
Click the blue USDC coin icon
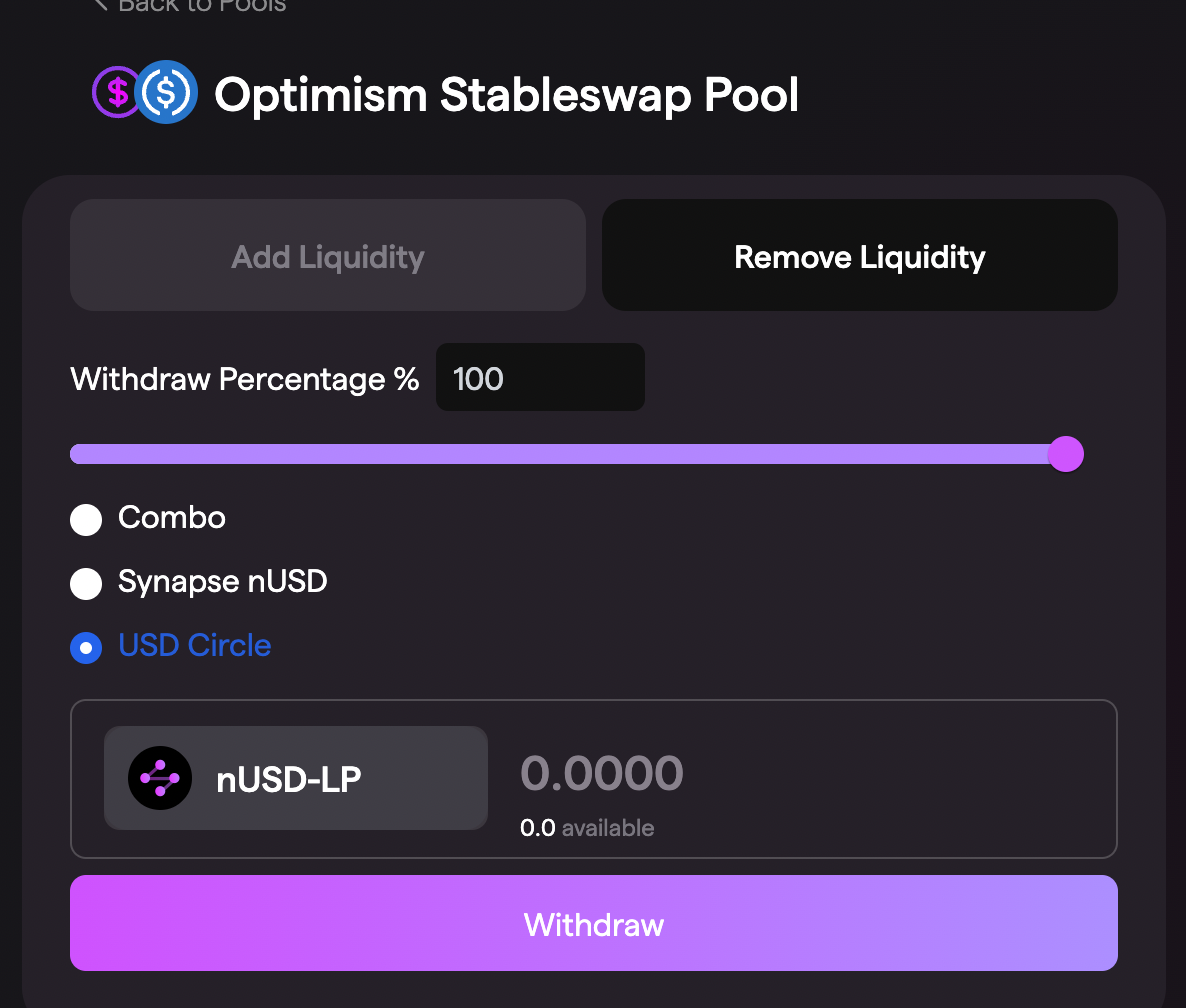pos(166,92)
